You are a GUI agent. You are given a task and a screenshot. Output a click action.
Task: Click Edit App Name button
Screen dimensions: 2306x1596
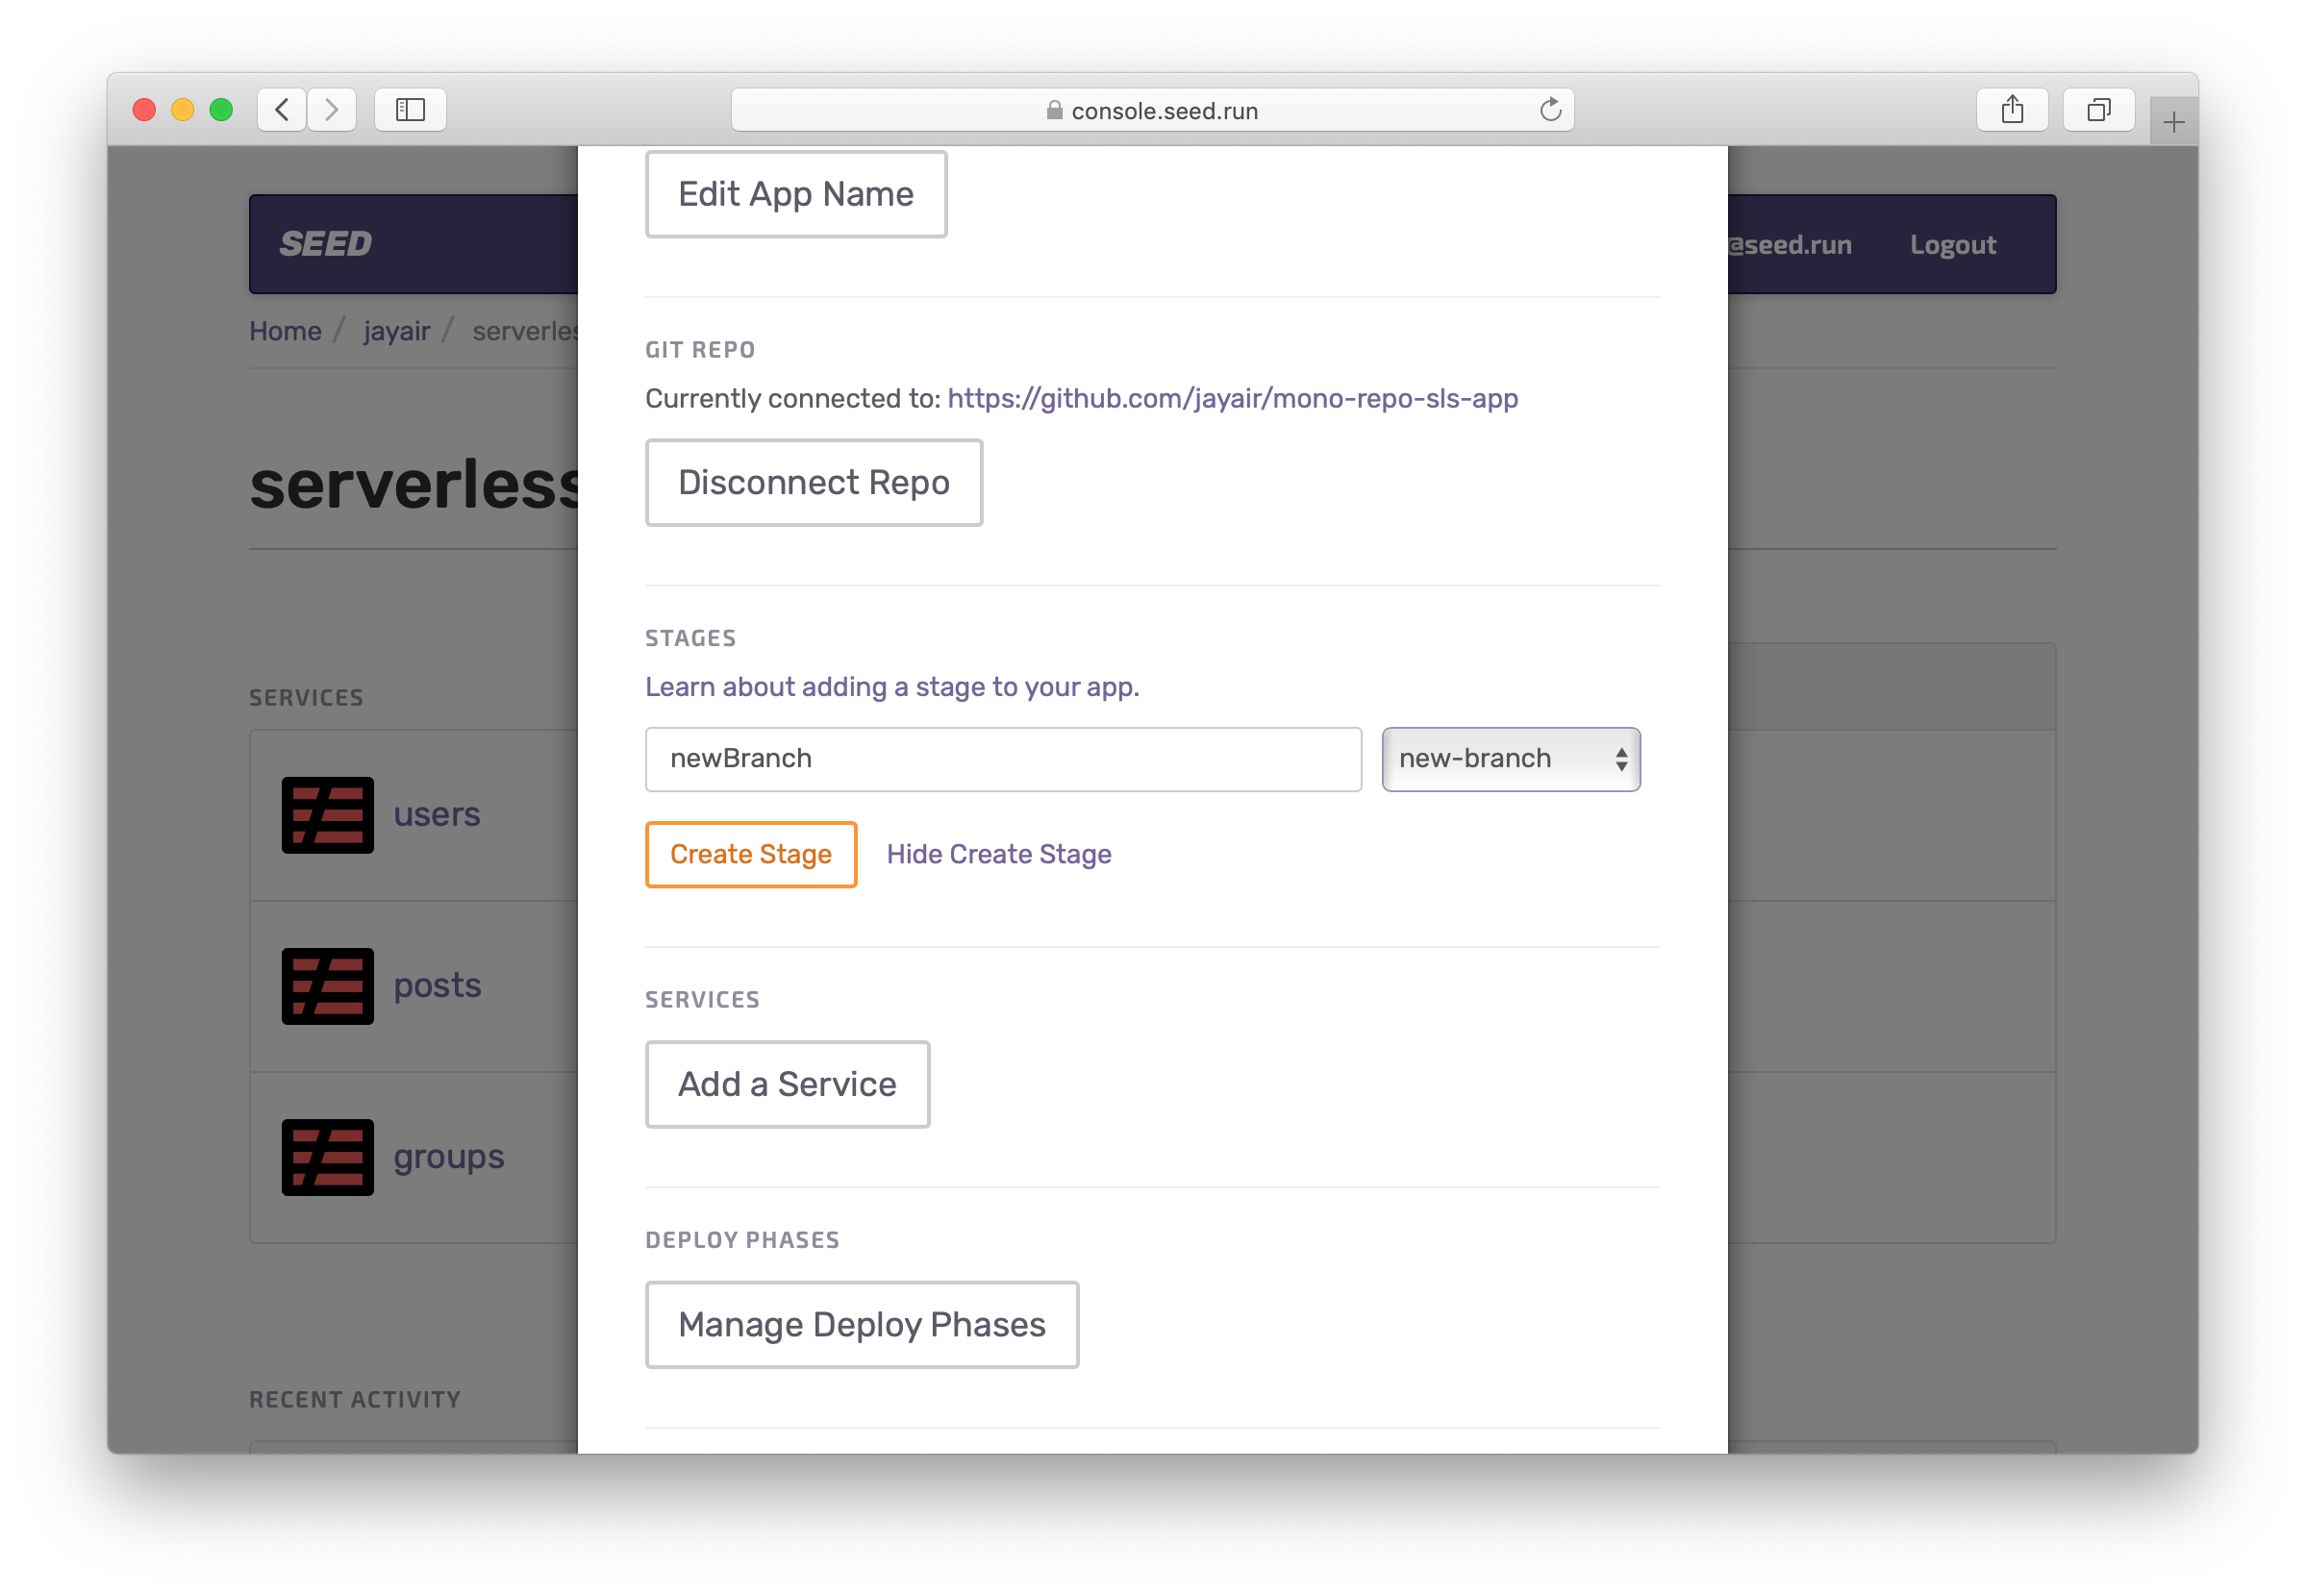tap(795, 194)
